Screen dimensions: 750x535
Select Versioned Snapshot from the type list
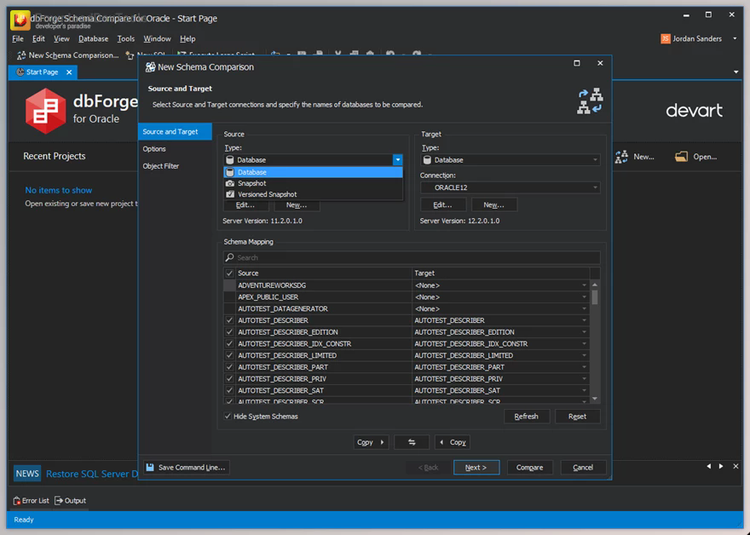point(267,194)
